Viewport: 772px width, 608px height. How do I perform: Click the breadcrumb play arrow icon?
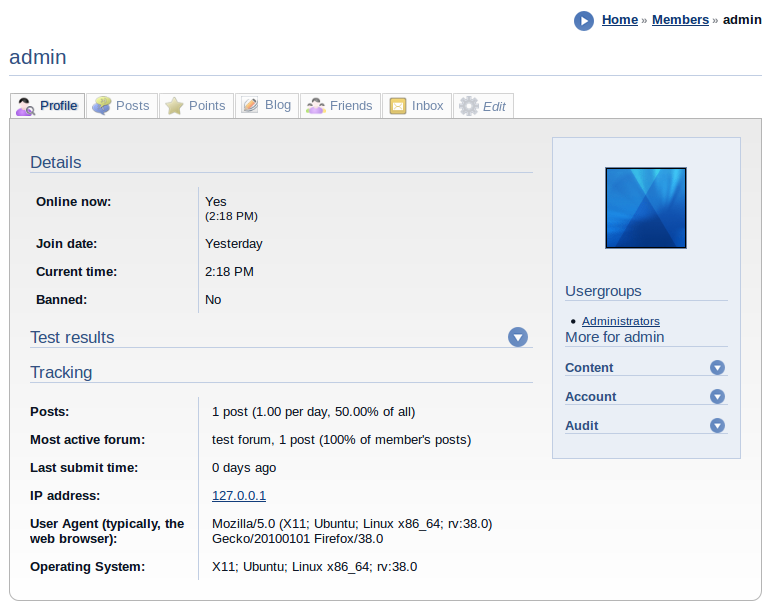(584, 21)
